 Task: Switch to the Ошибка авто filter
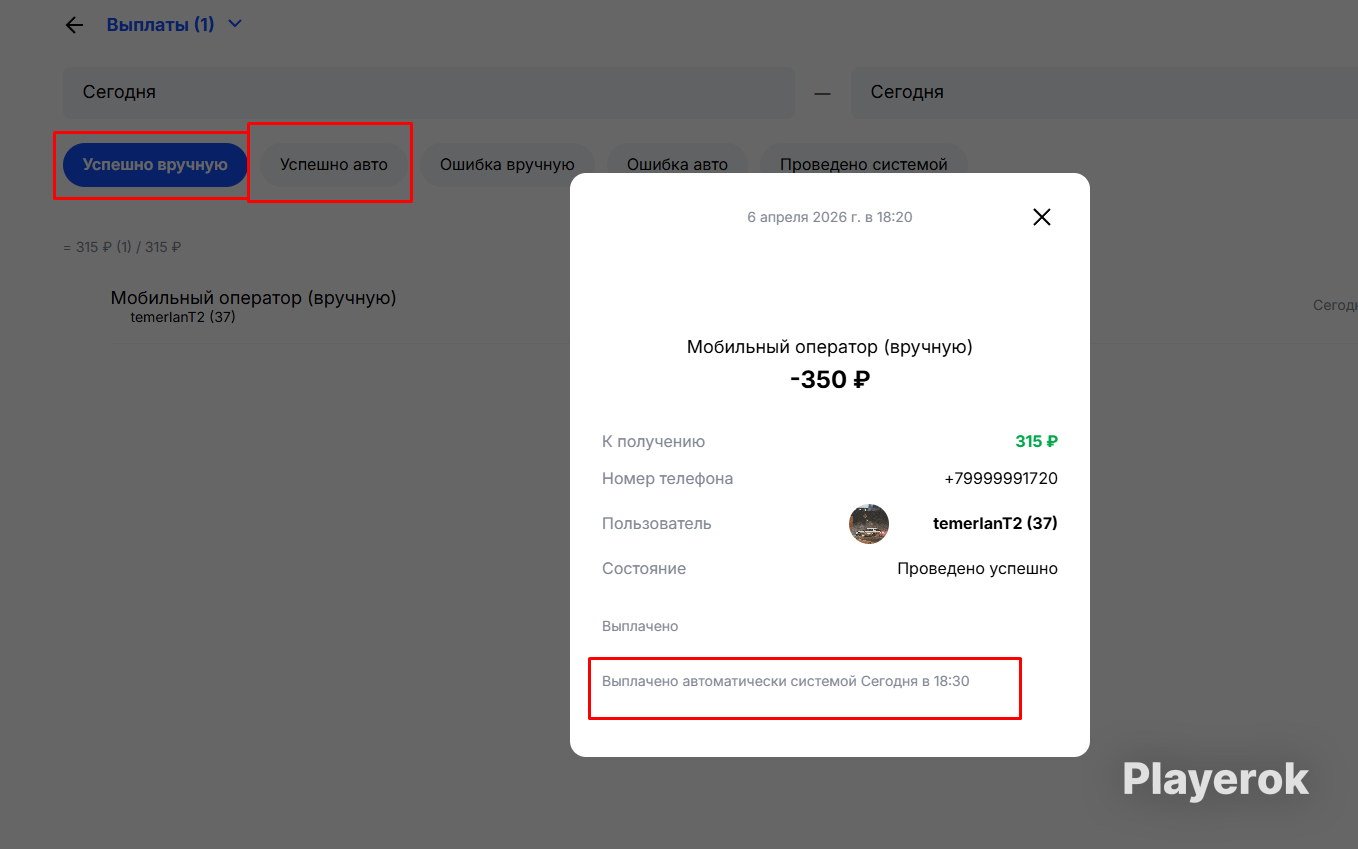coord(677,165)
